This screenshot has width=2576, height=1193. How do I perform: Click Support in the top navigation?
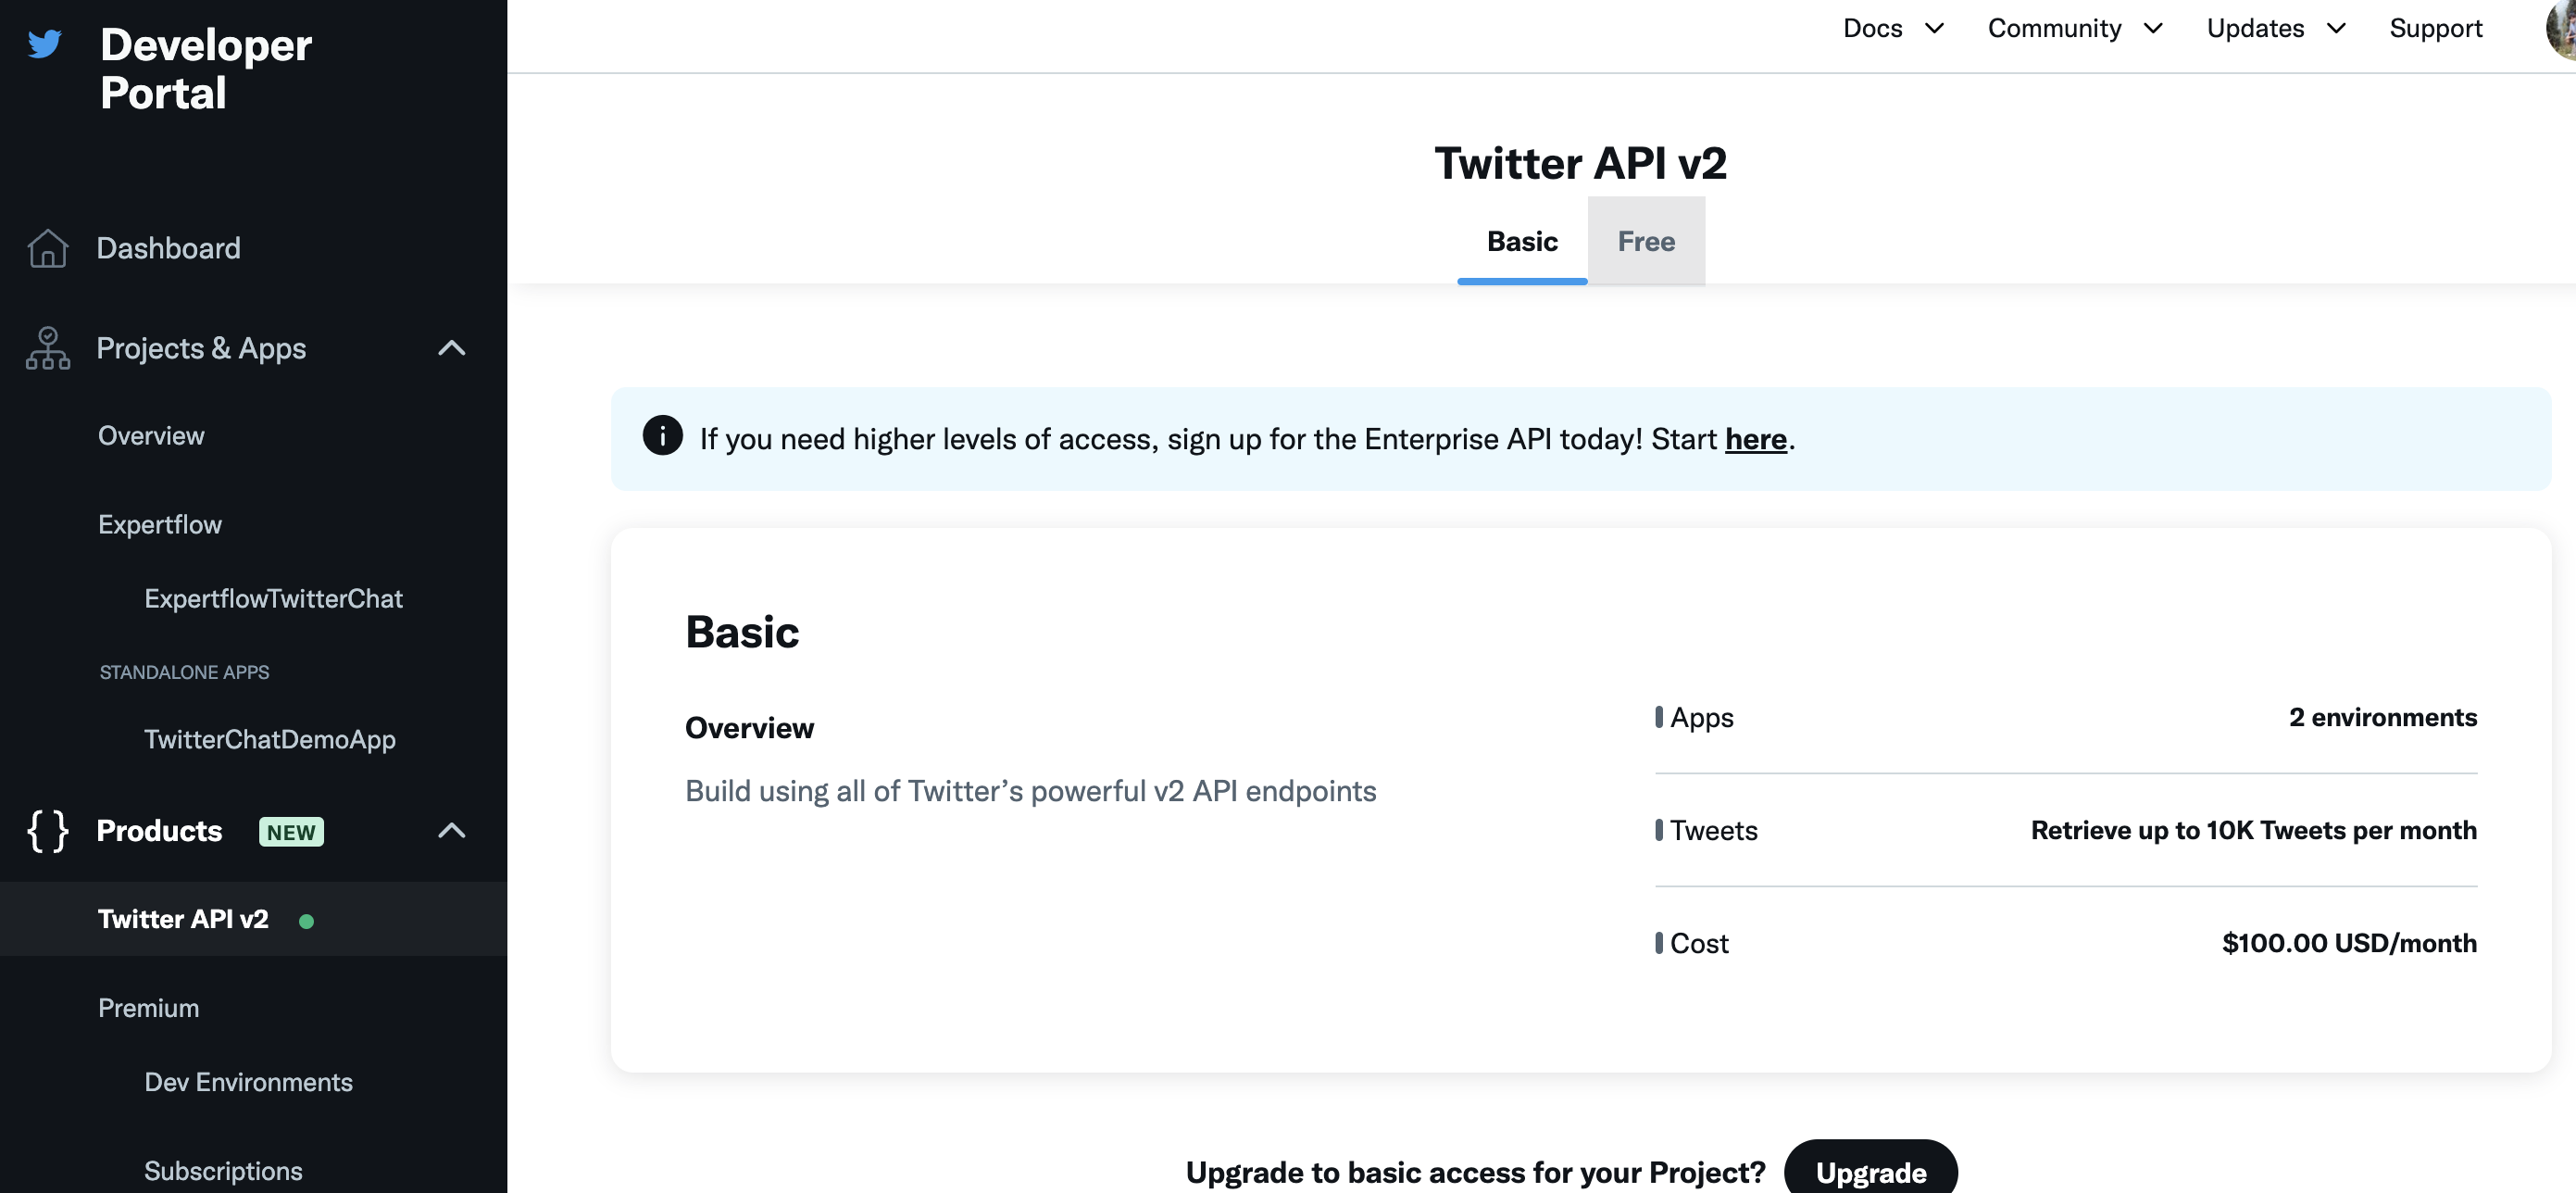tap(2436, 28)
